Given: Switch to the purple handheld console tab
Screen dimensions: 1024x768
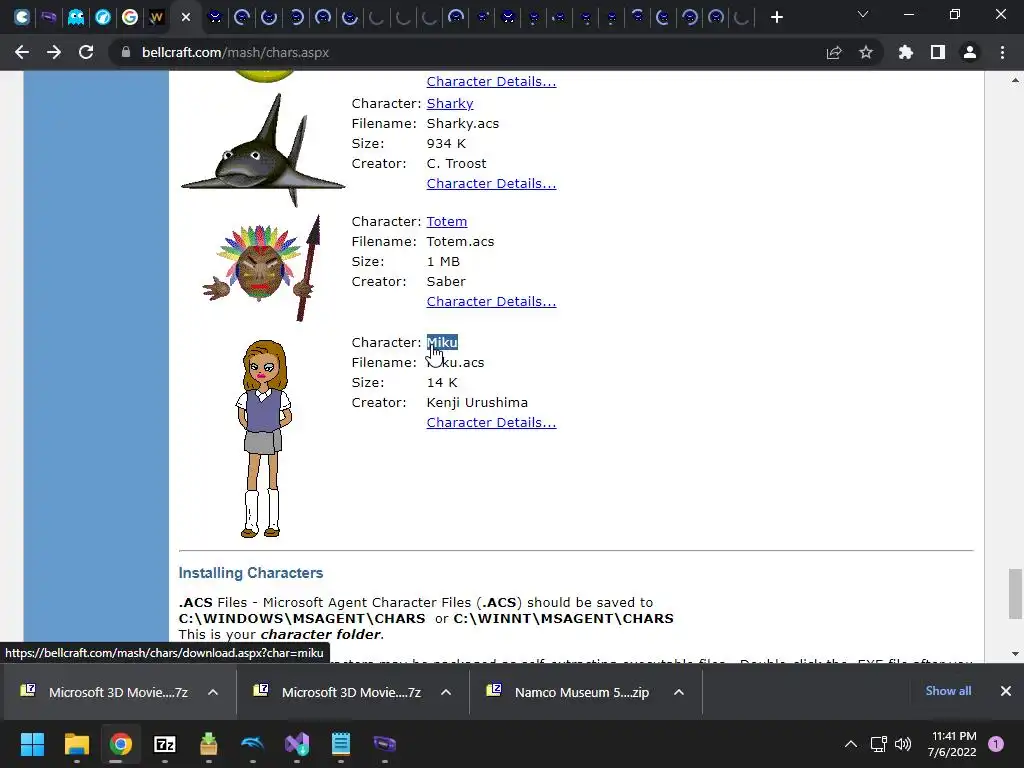Looking at the screenshot, I should (49, 17).
